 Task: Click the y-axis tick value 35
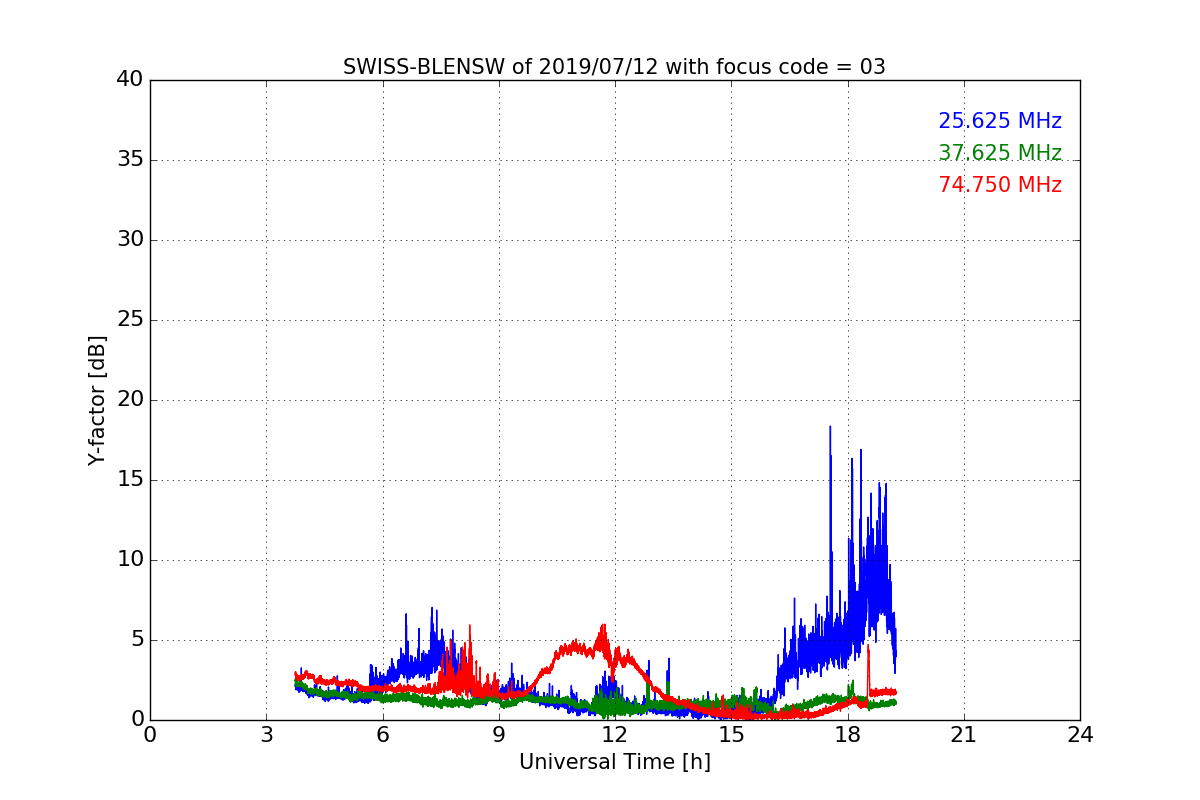pyautogui.click(x=130, y=160)
